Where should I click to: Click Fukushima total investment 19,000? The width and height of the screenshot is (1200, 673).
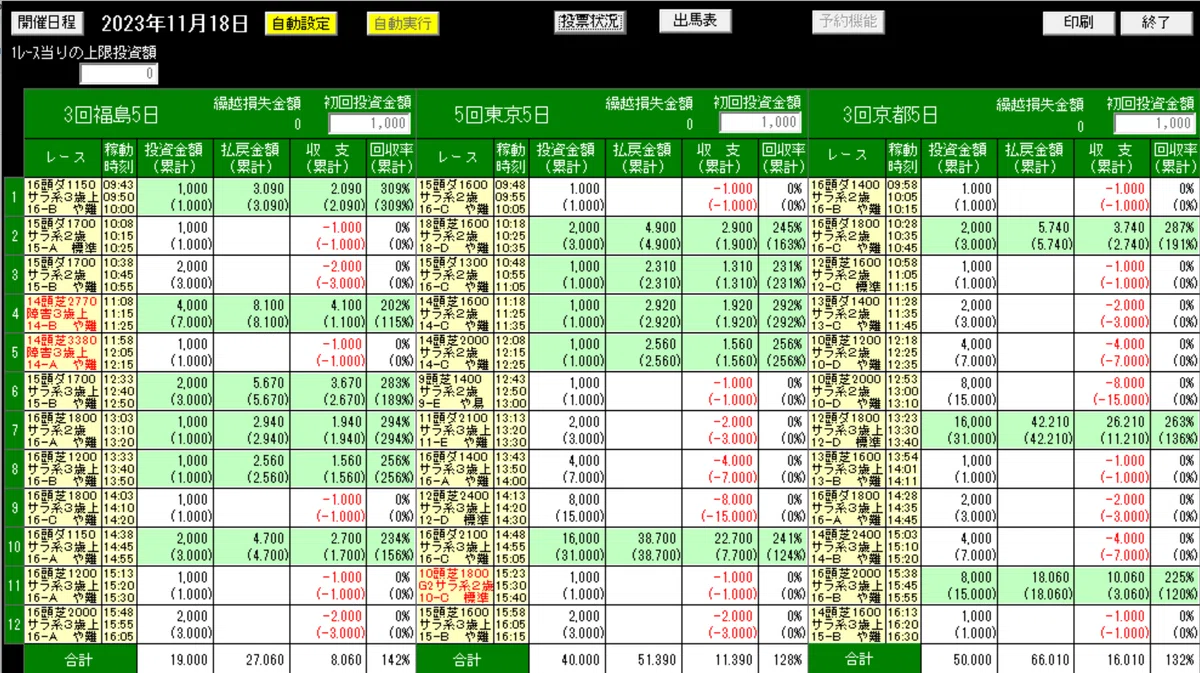190,660
